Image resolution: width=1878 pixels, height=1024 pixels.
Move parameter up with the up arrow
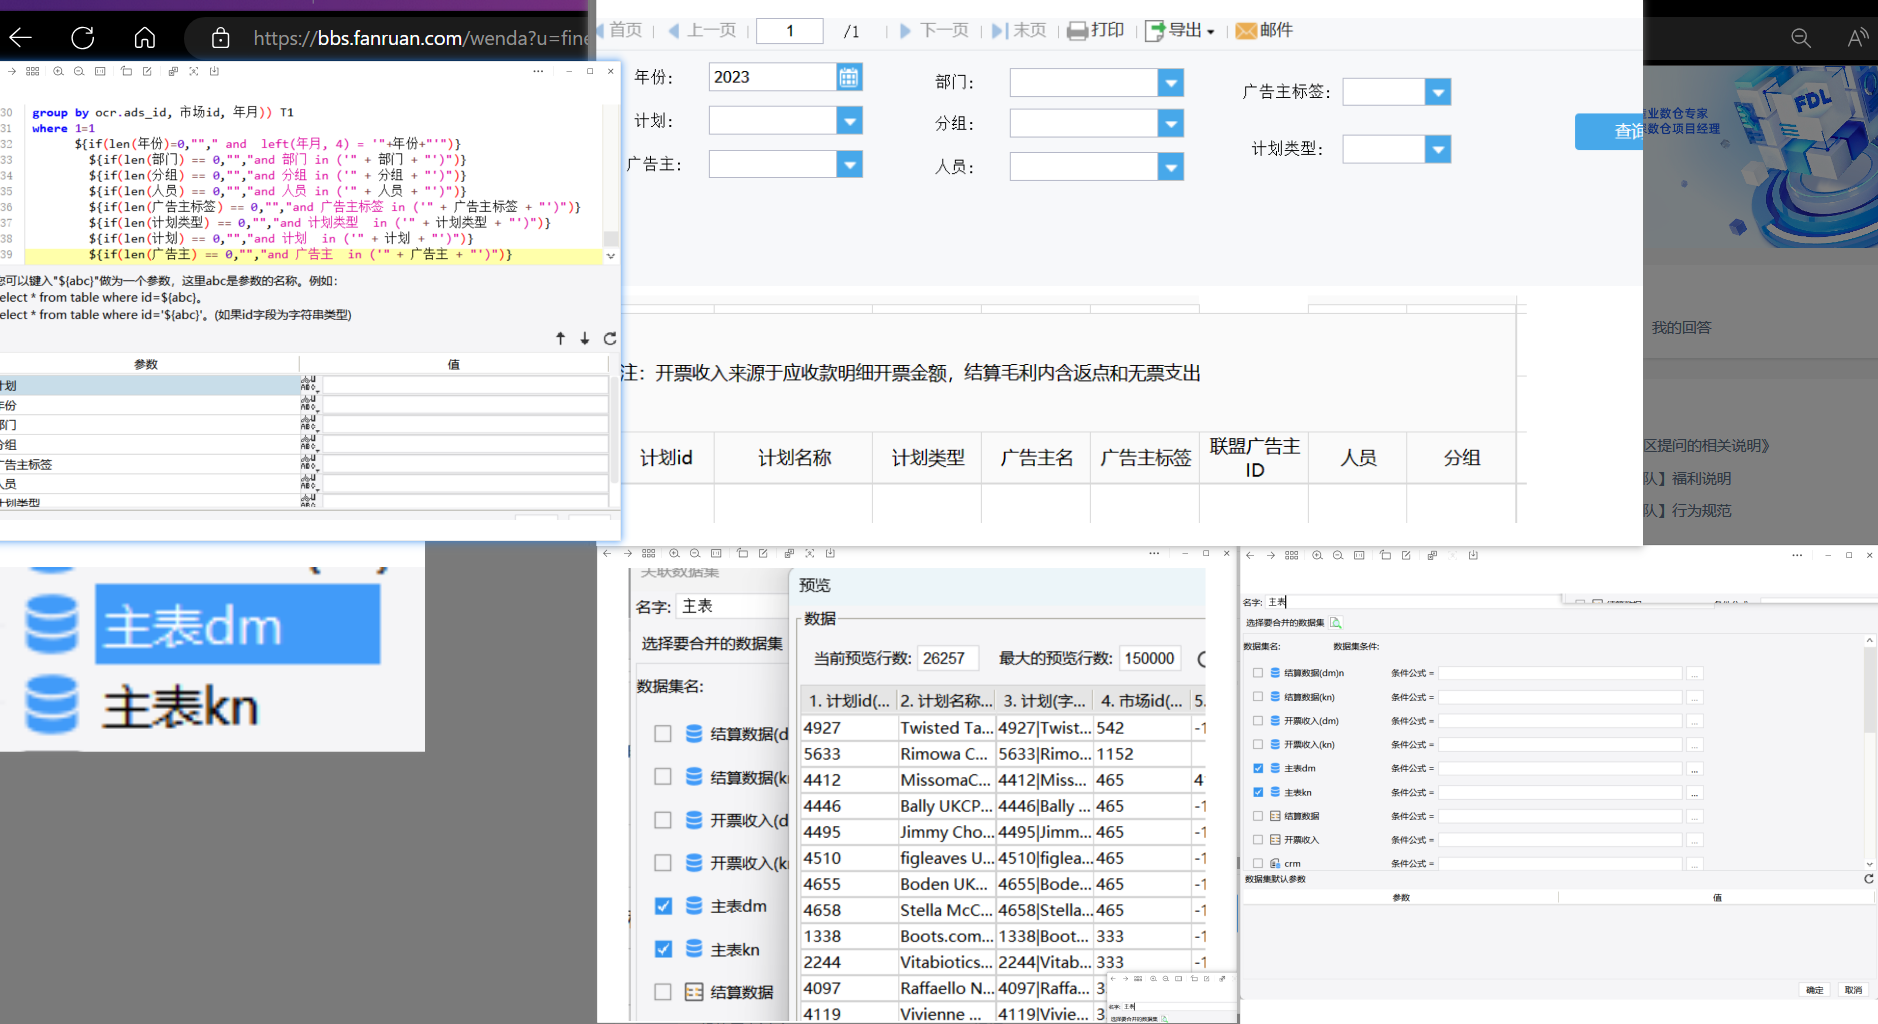(560, 339)
